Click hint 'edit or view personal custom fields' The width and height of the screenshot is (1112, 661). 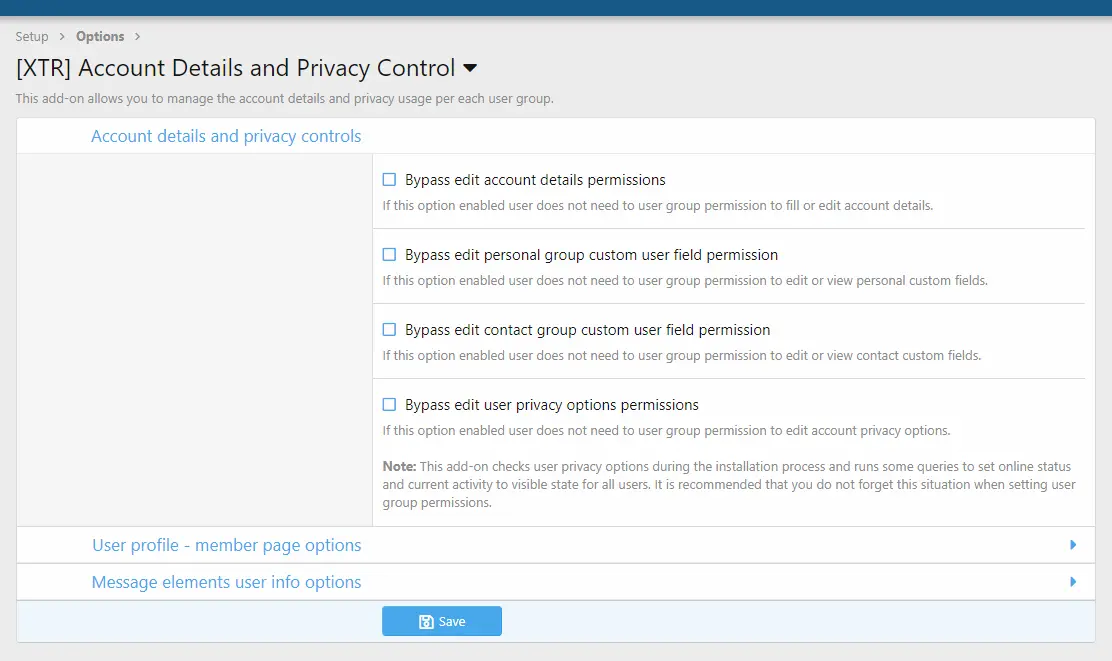pyautogui.click(x=685, y=281)
